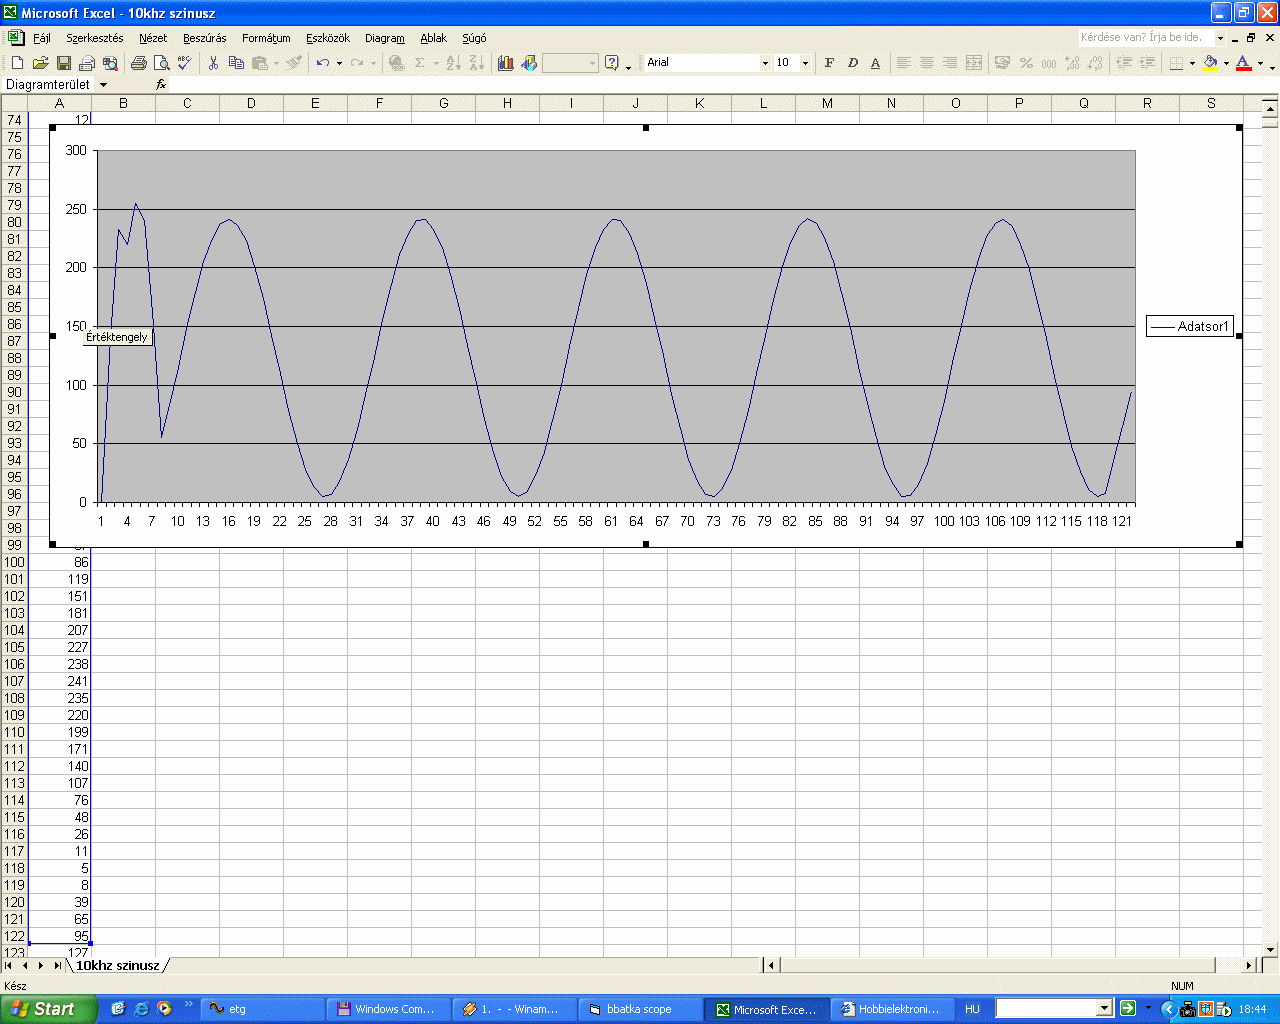Toggle right text alignment
Screen dimensions: 1280x1024
949,63
